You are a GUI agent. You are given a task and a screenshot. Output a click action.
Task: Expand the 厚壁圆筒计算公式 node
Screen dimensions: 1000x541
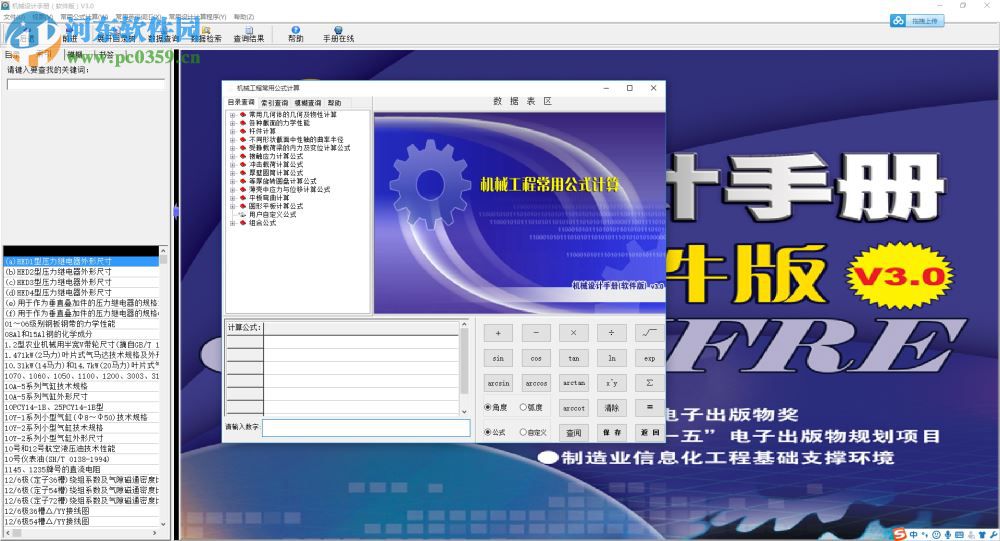233,173
